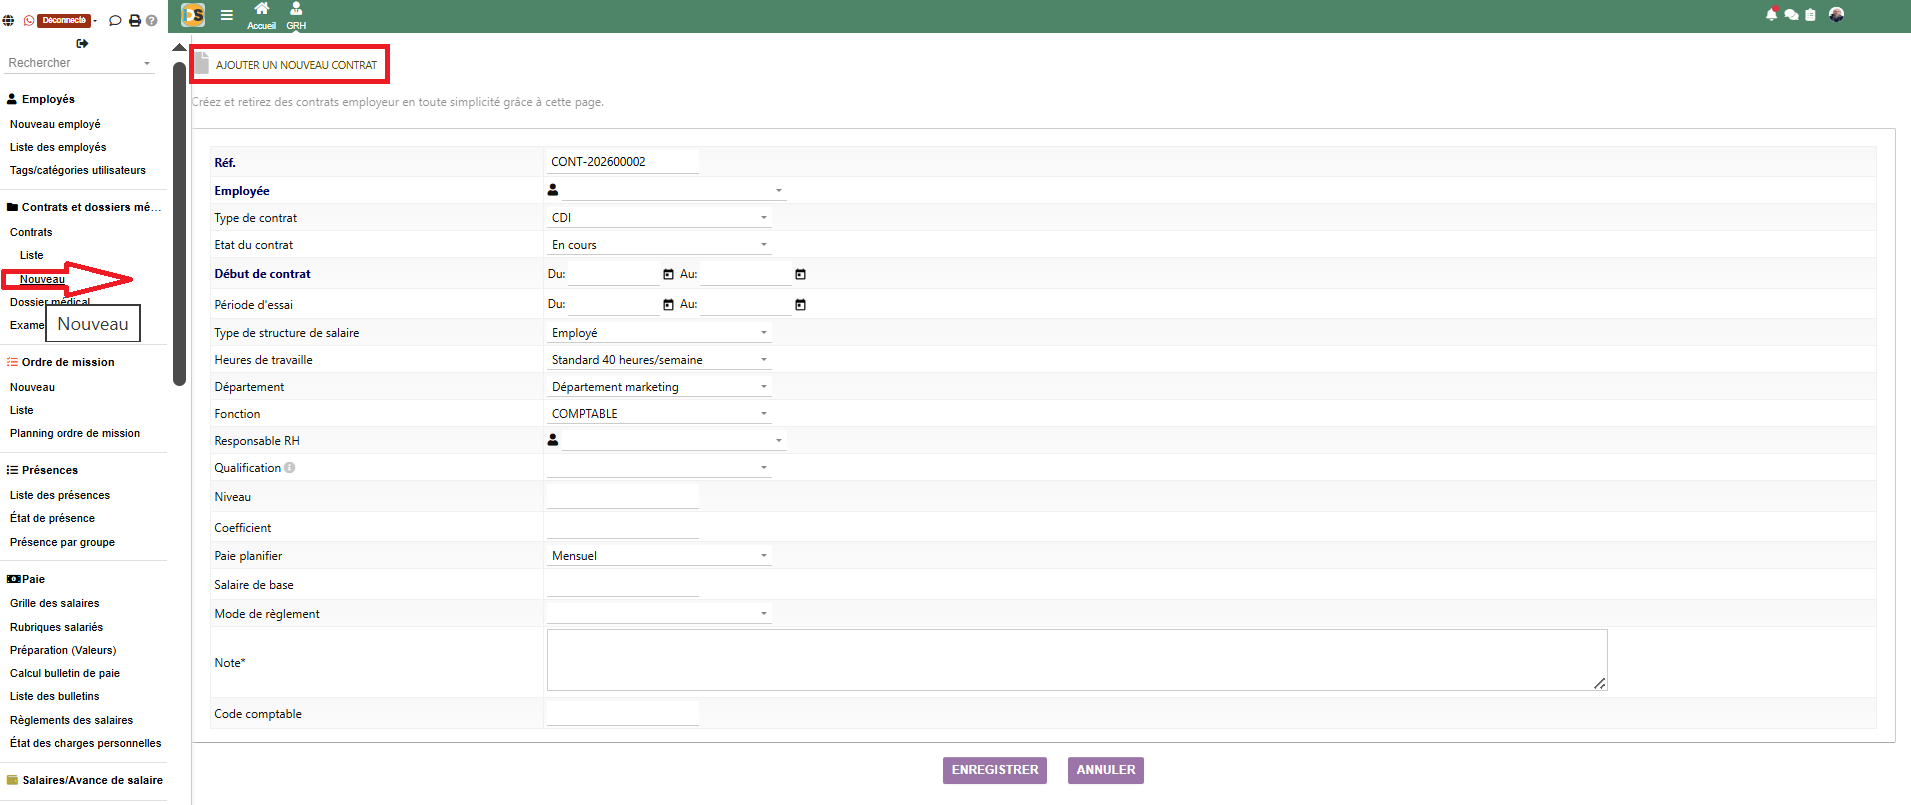Click the globe language icon

click(8, 20)
